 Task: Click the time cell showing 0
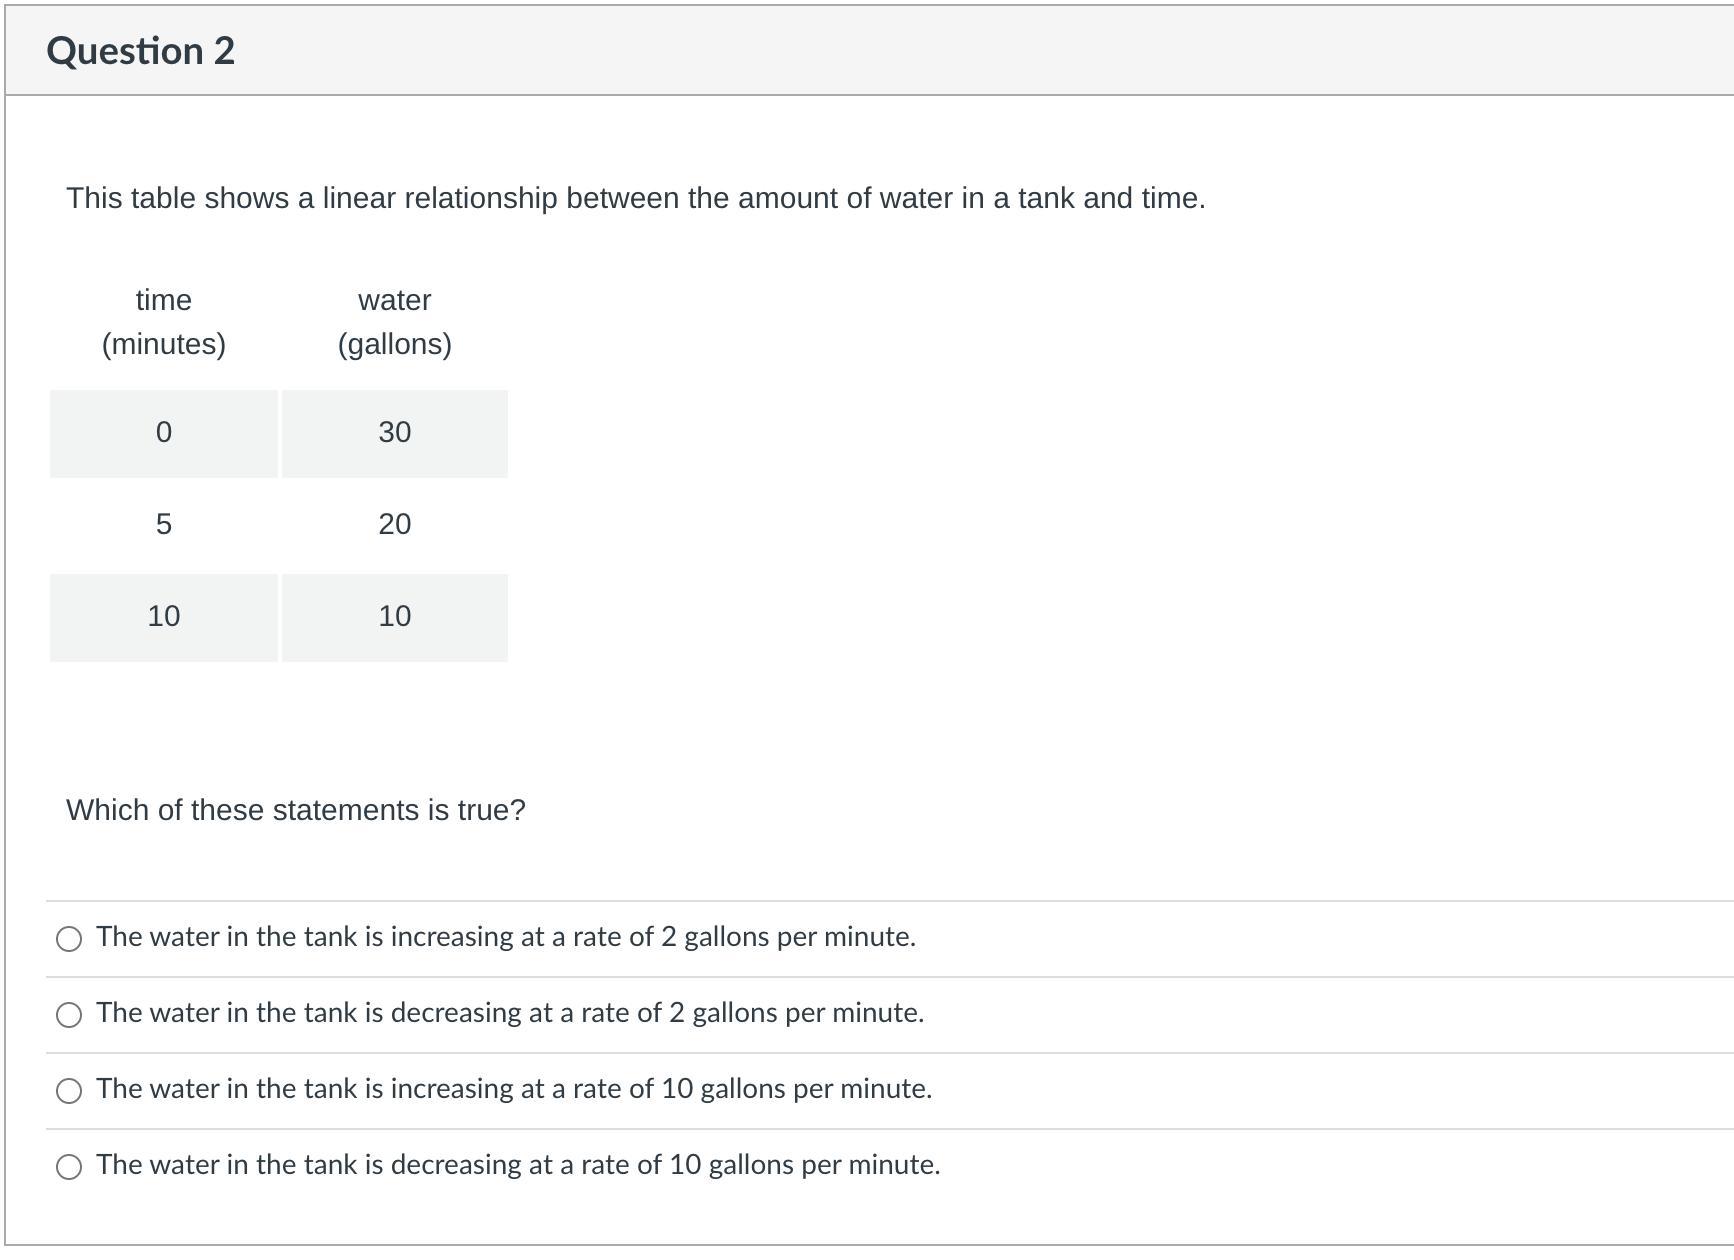click(164, 433)
